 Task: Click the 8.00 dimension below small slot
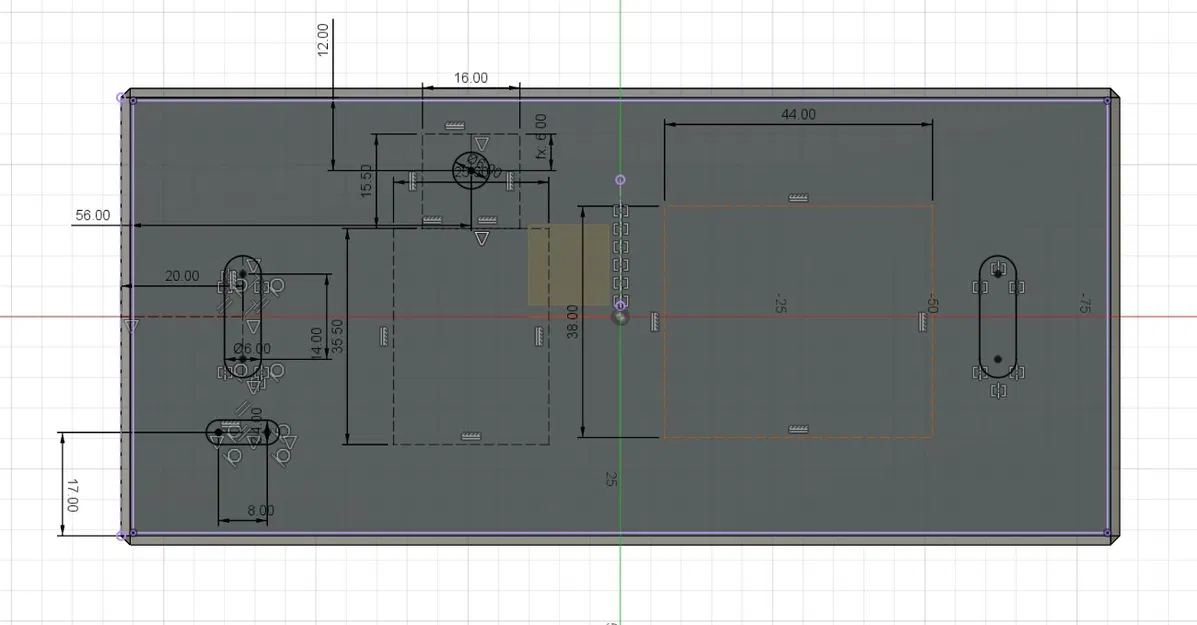click(260, 510)
